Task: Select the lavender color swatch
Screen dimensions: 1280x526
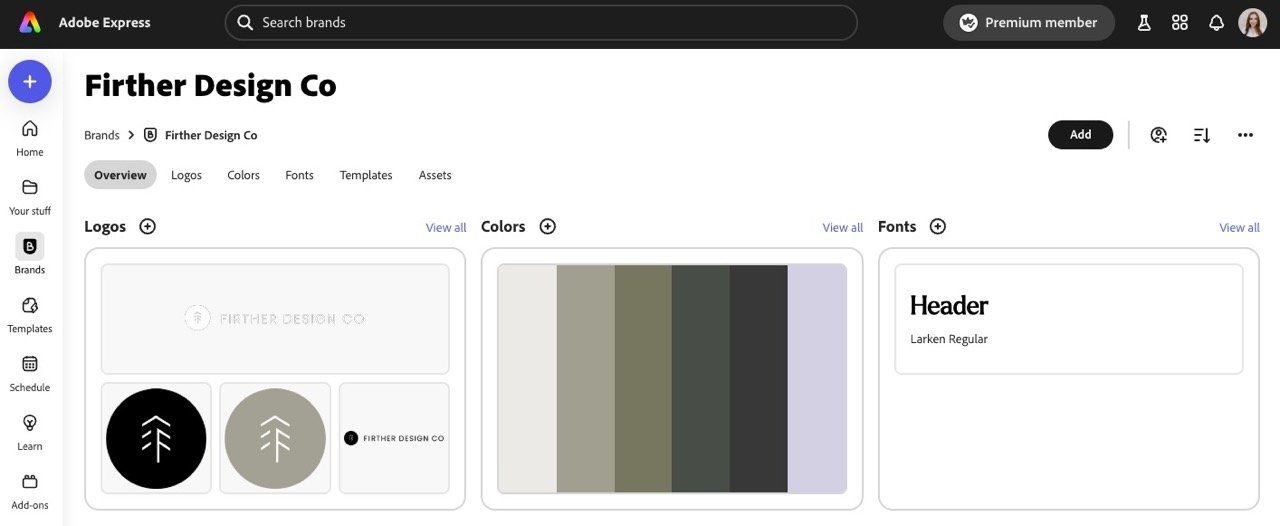Action: tap(817, 378)
